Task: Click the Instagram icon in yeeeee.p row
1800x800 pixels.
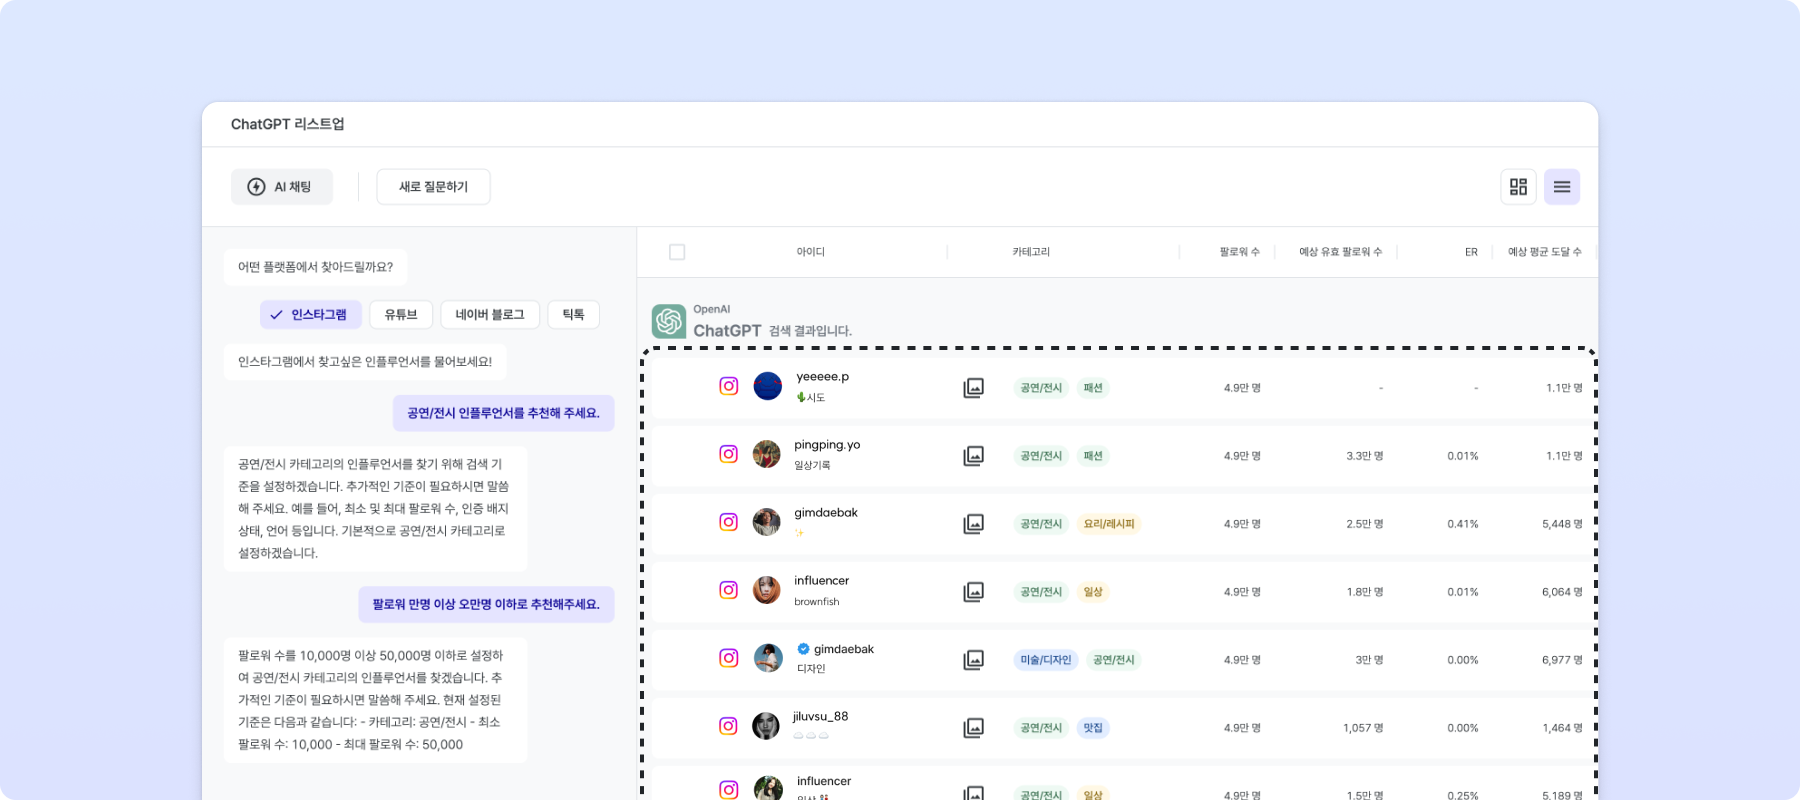Action: (x=729, y=386)
